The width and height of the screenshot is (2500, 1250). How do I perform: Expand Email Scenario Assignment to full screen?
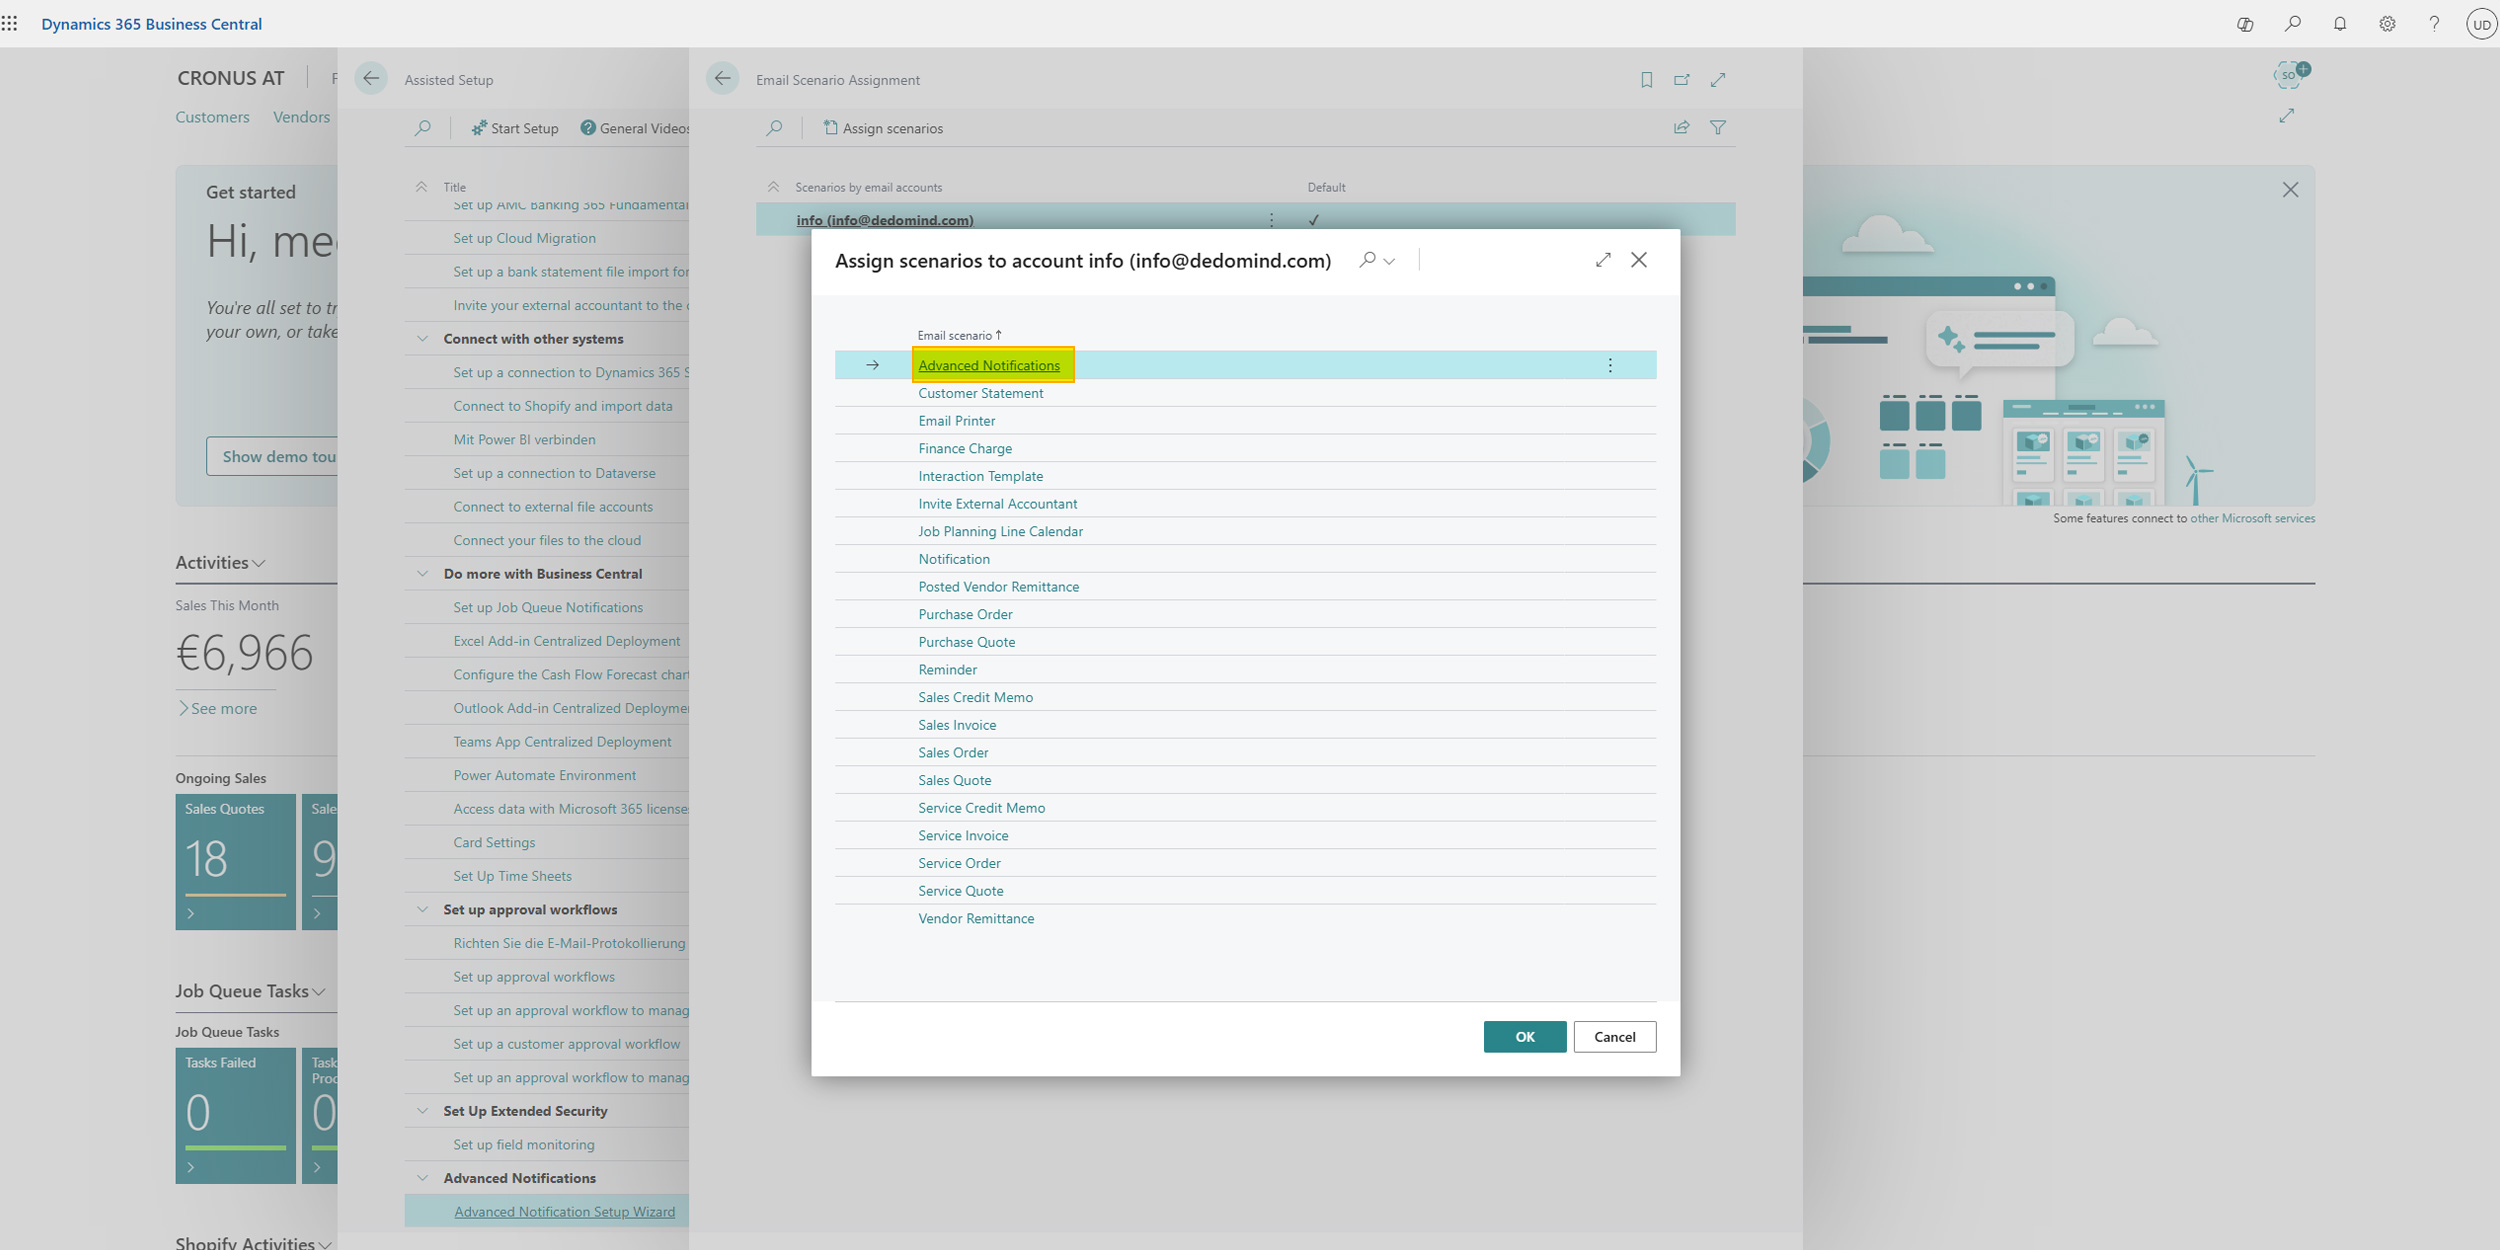tap(1719, 79)
